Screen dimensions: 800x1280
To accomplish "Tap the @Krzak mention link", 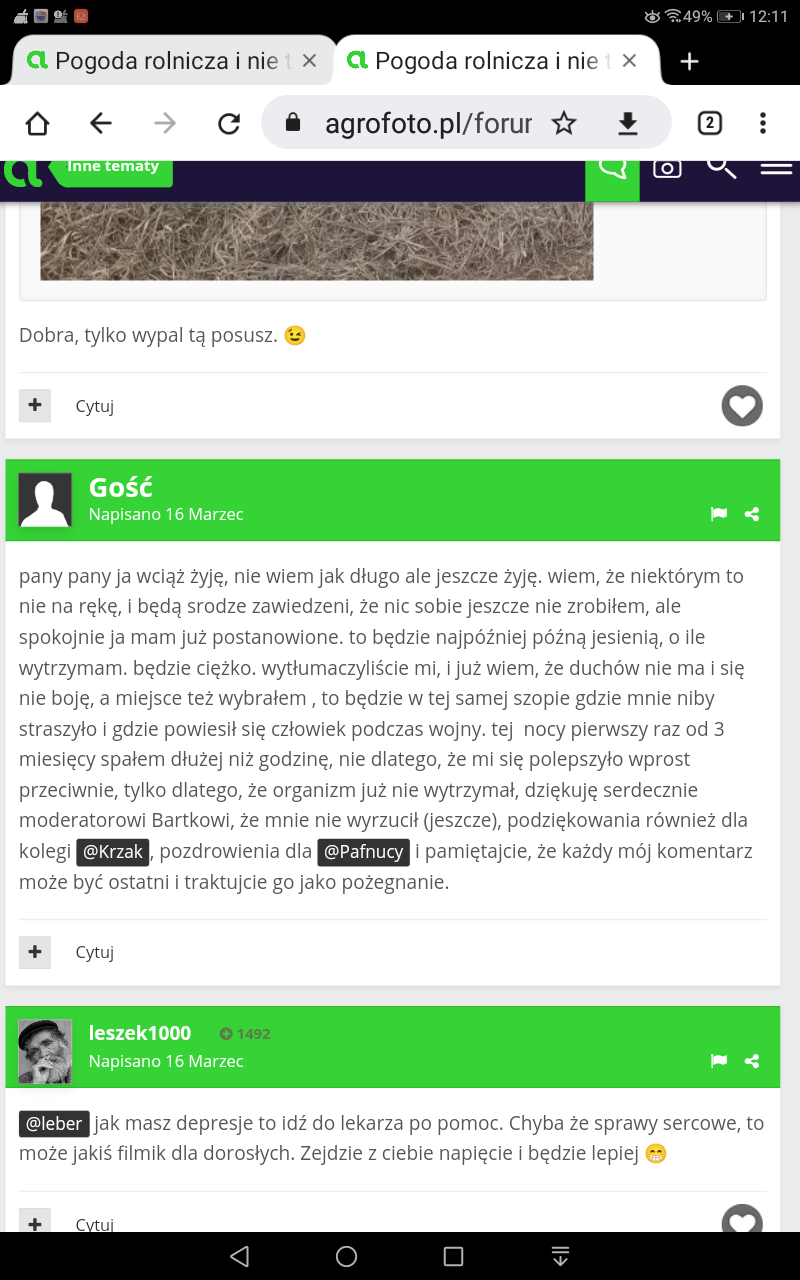I will [113, 853].
